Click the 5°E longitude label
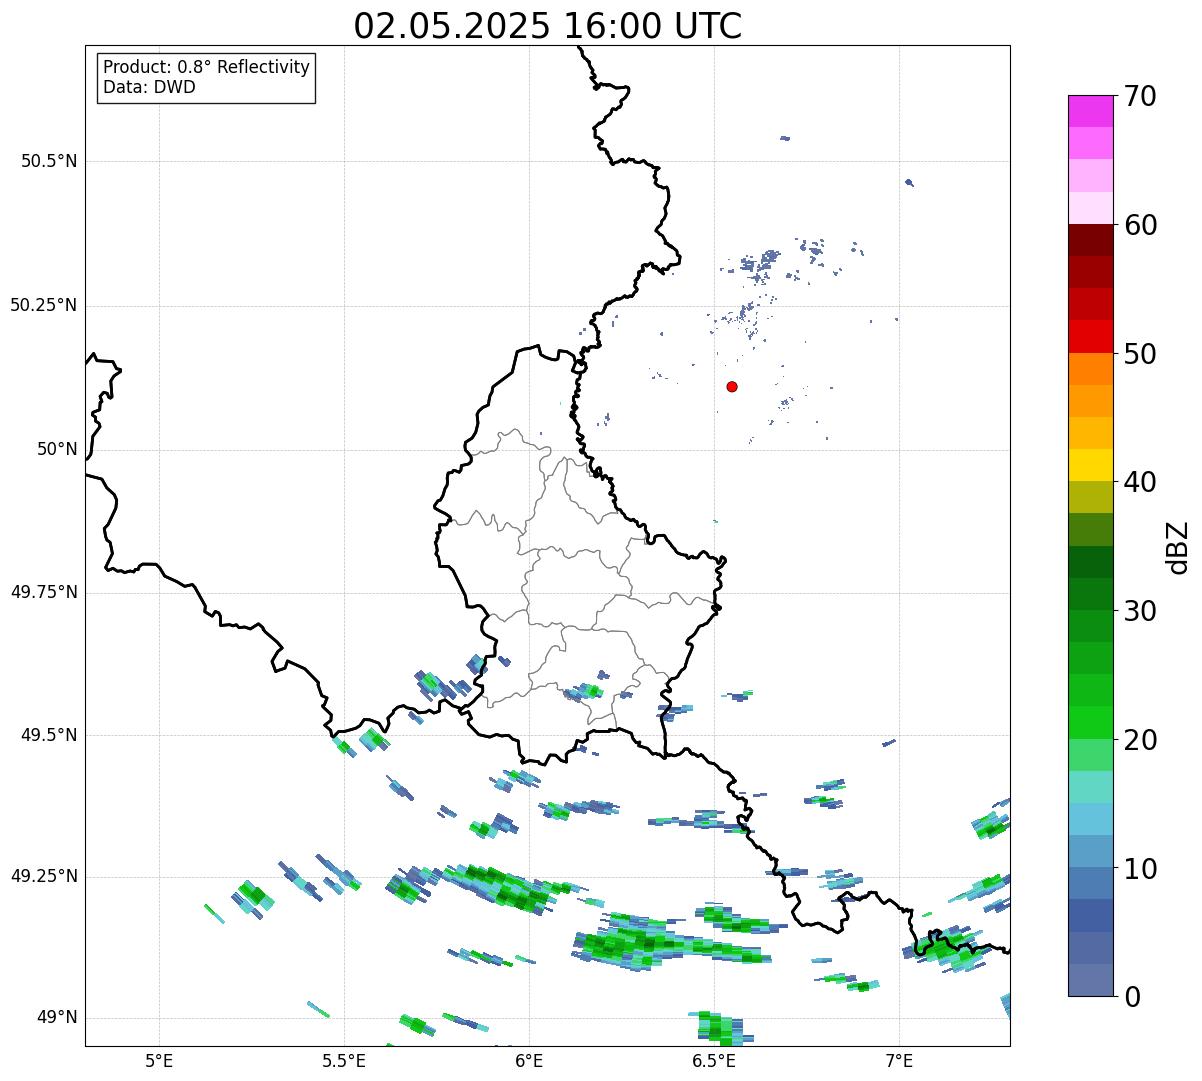 [x=159, y=1060]
